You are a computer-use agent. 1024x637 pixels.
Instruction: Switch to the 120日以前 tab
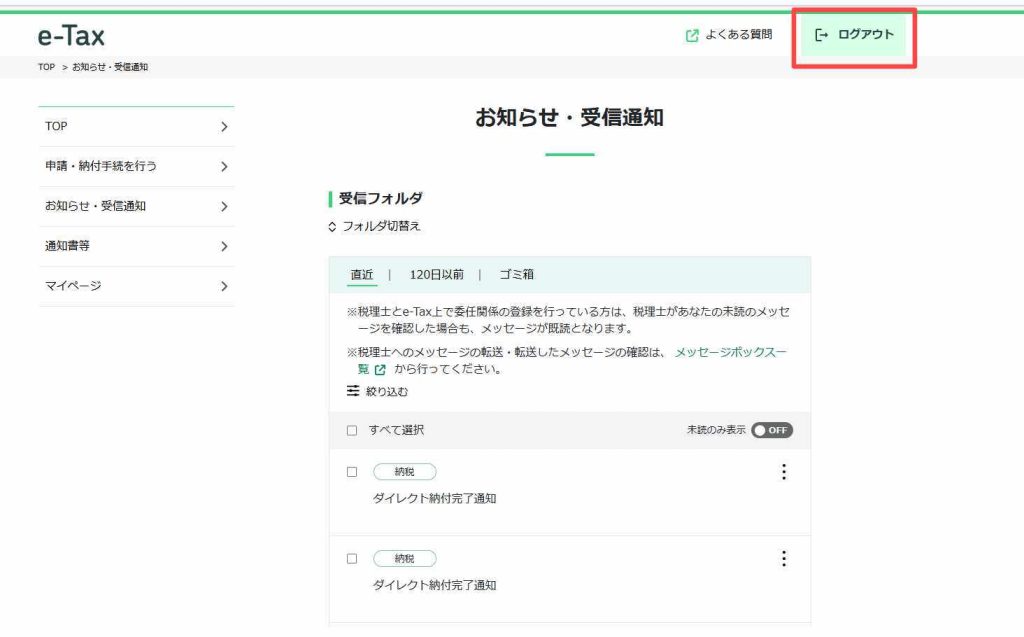[436, 275]
